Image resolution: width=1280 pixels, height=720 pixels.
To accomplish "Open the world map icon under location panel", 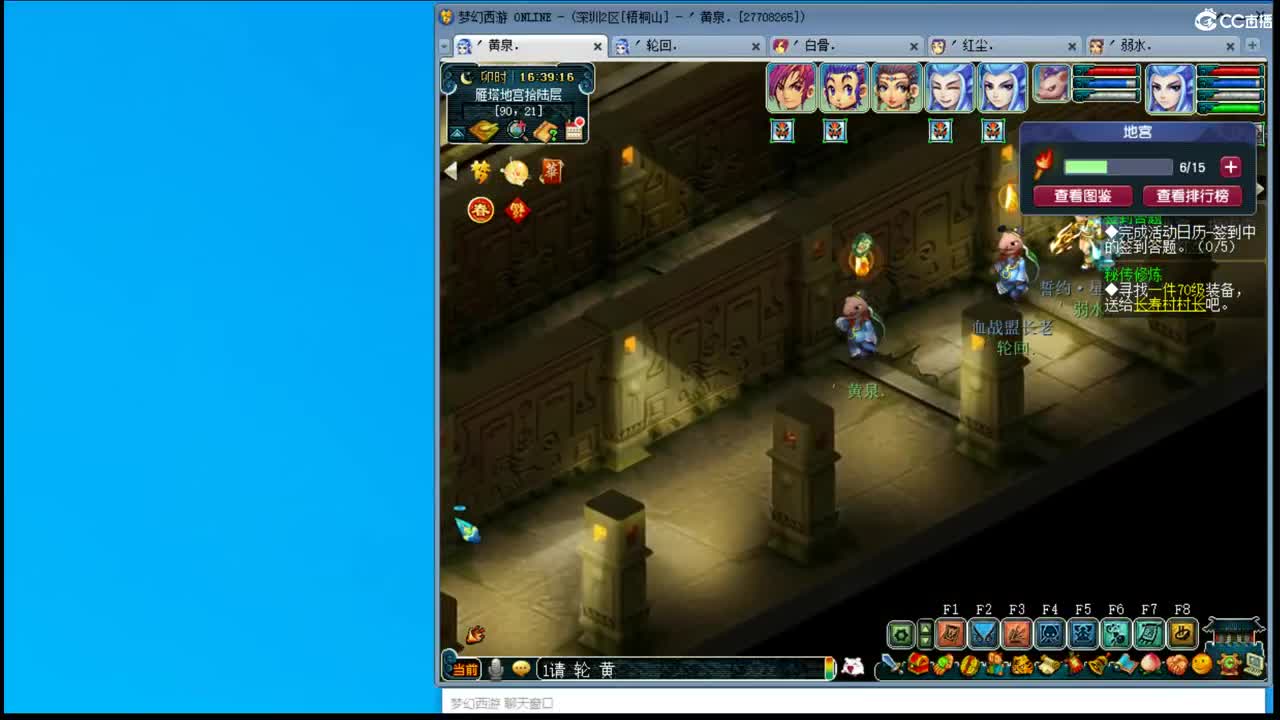I will tap(484, 132).
